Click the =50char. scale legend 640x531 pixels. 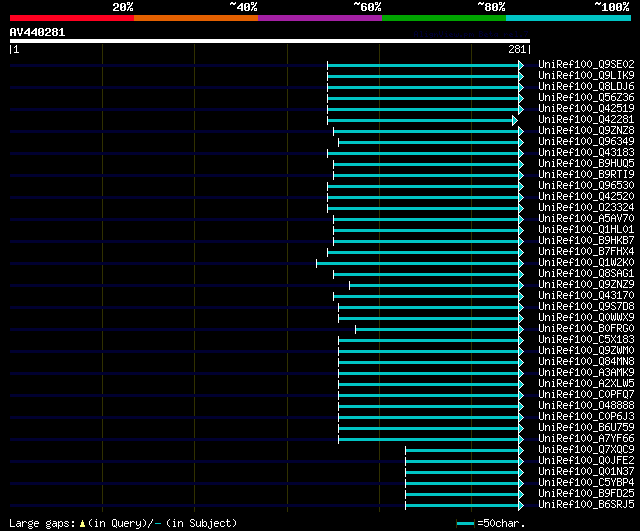(491, 523)
